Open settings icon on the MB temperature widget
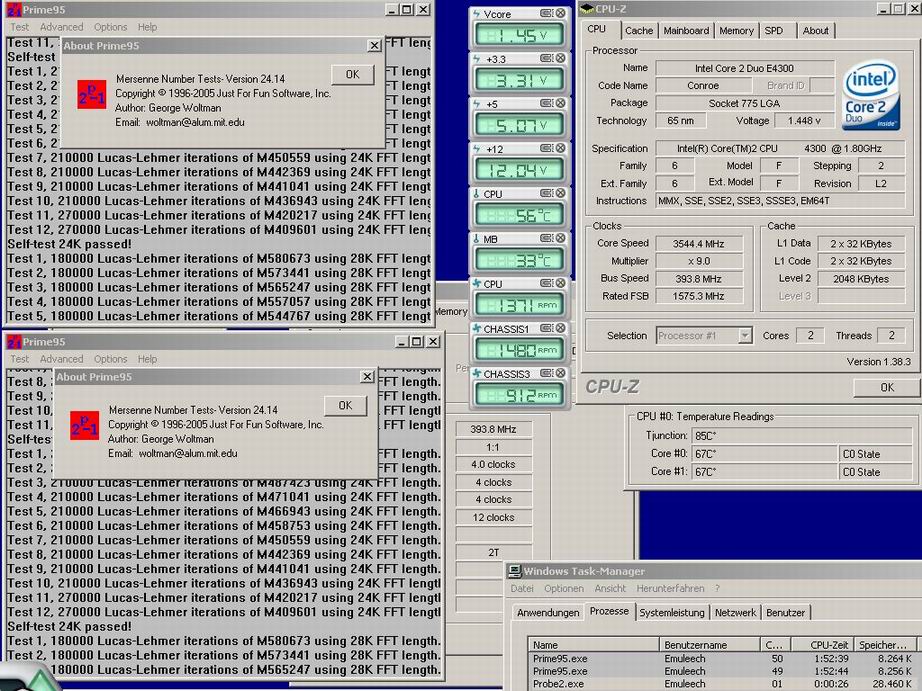The height and width of the screenshot is (691, 922). (x=546, y=238)
